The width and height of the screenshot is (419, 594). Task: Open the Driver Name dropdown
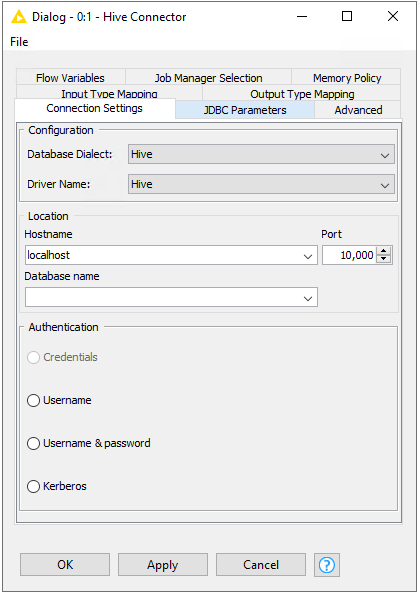point(261,184)
